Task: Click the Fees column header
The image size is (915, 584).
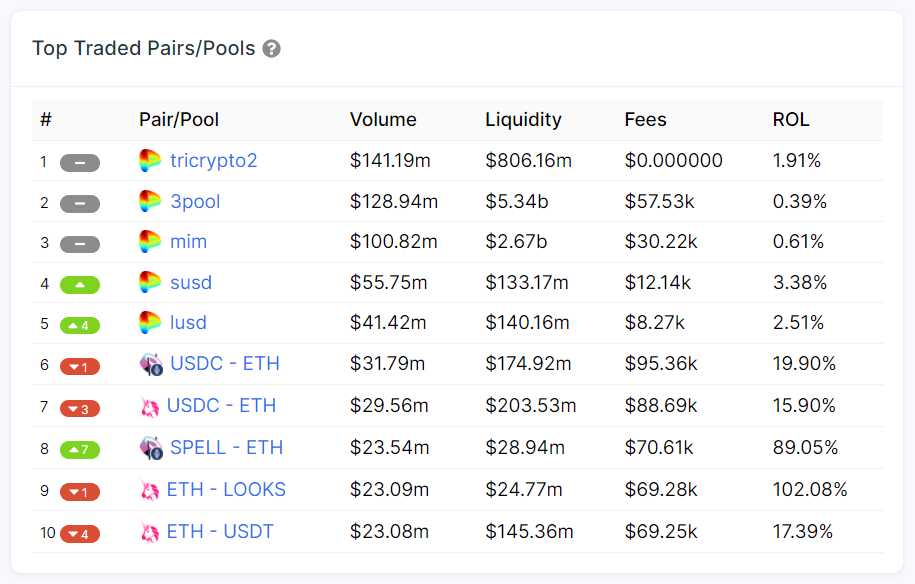Action: (645, 120)
